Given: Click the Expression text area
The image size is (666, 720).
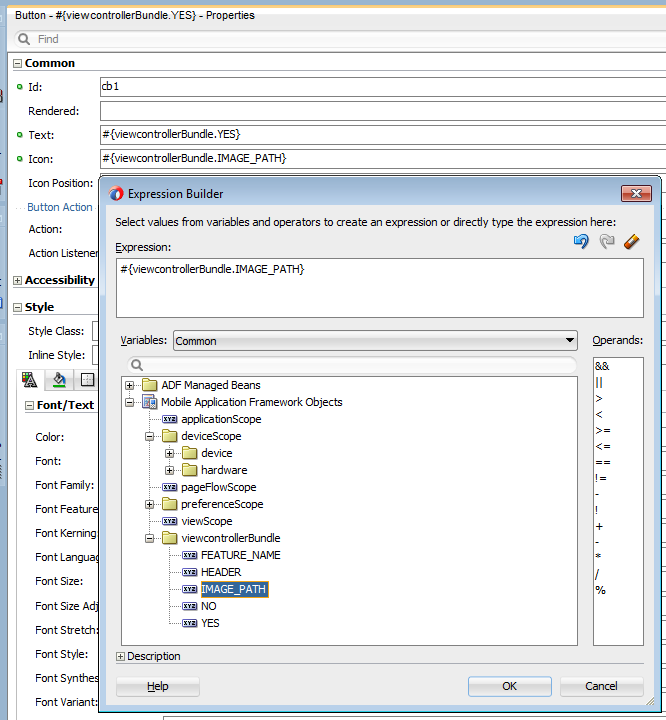Looking at the screenshot, I should 380,288.
